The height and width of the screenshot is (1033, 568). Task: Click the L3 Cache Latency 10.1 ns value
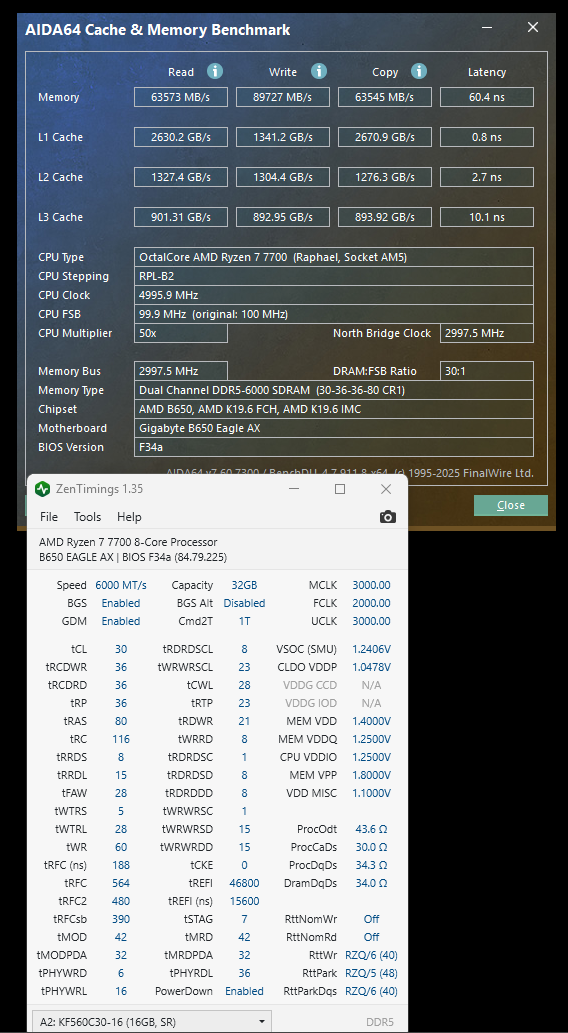[x=487, y=217]
